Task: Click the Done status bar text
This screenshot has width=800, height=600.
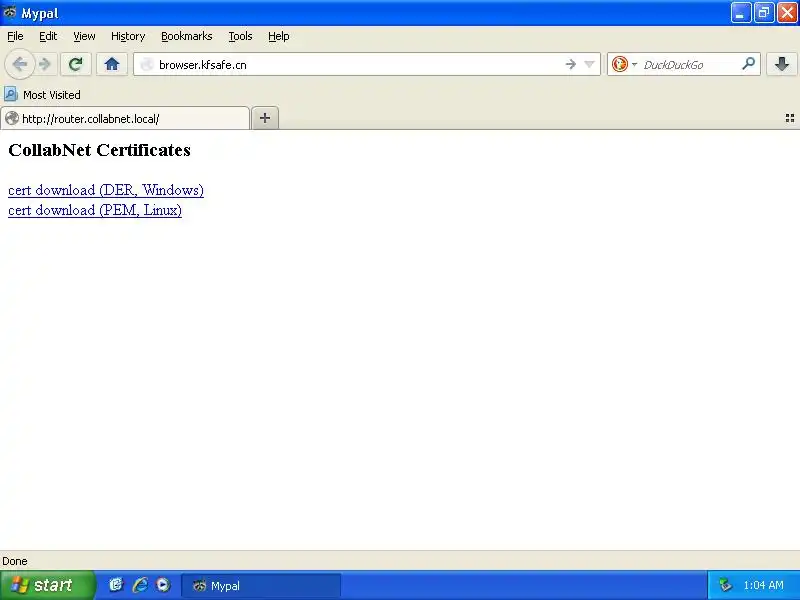Action: point(15,561)
